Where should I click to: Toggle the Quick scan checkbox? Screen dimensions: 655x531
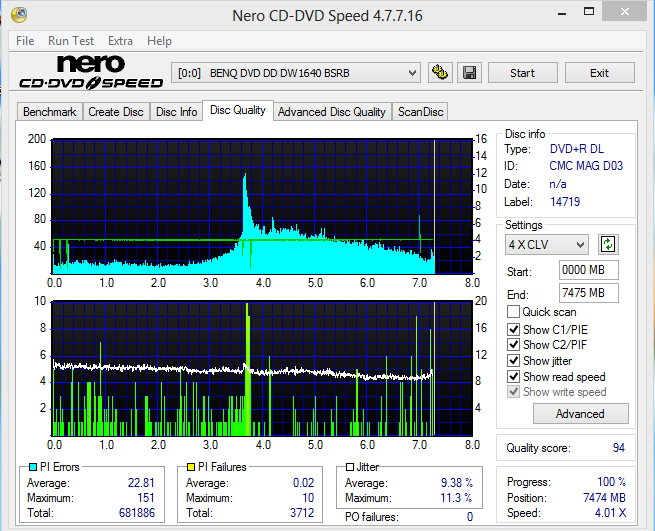tap(513, 312)
